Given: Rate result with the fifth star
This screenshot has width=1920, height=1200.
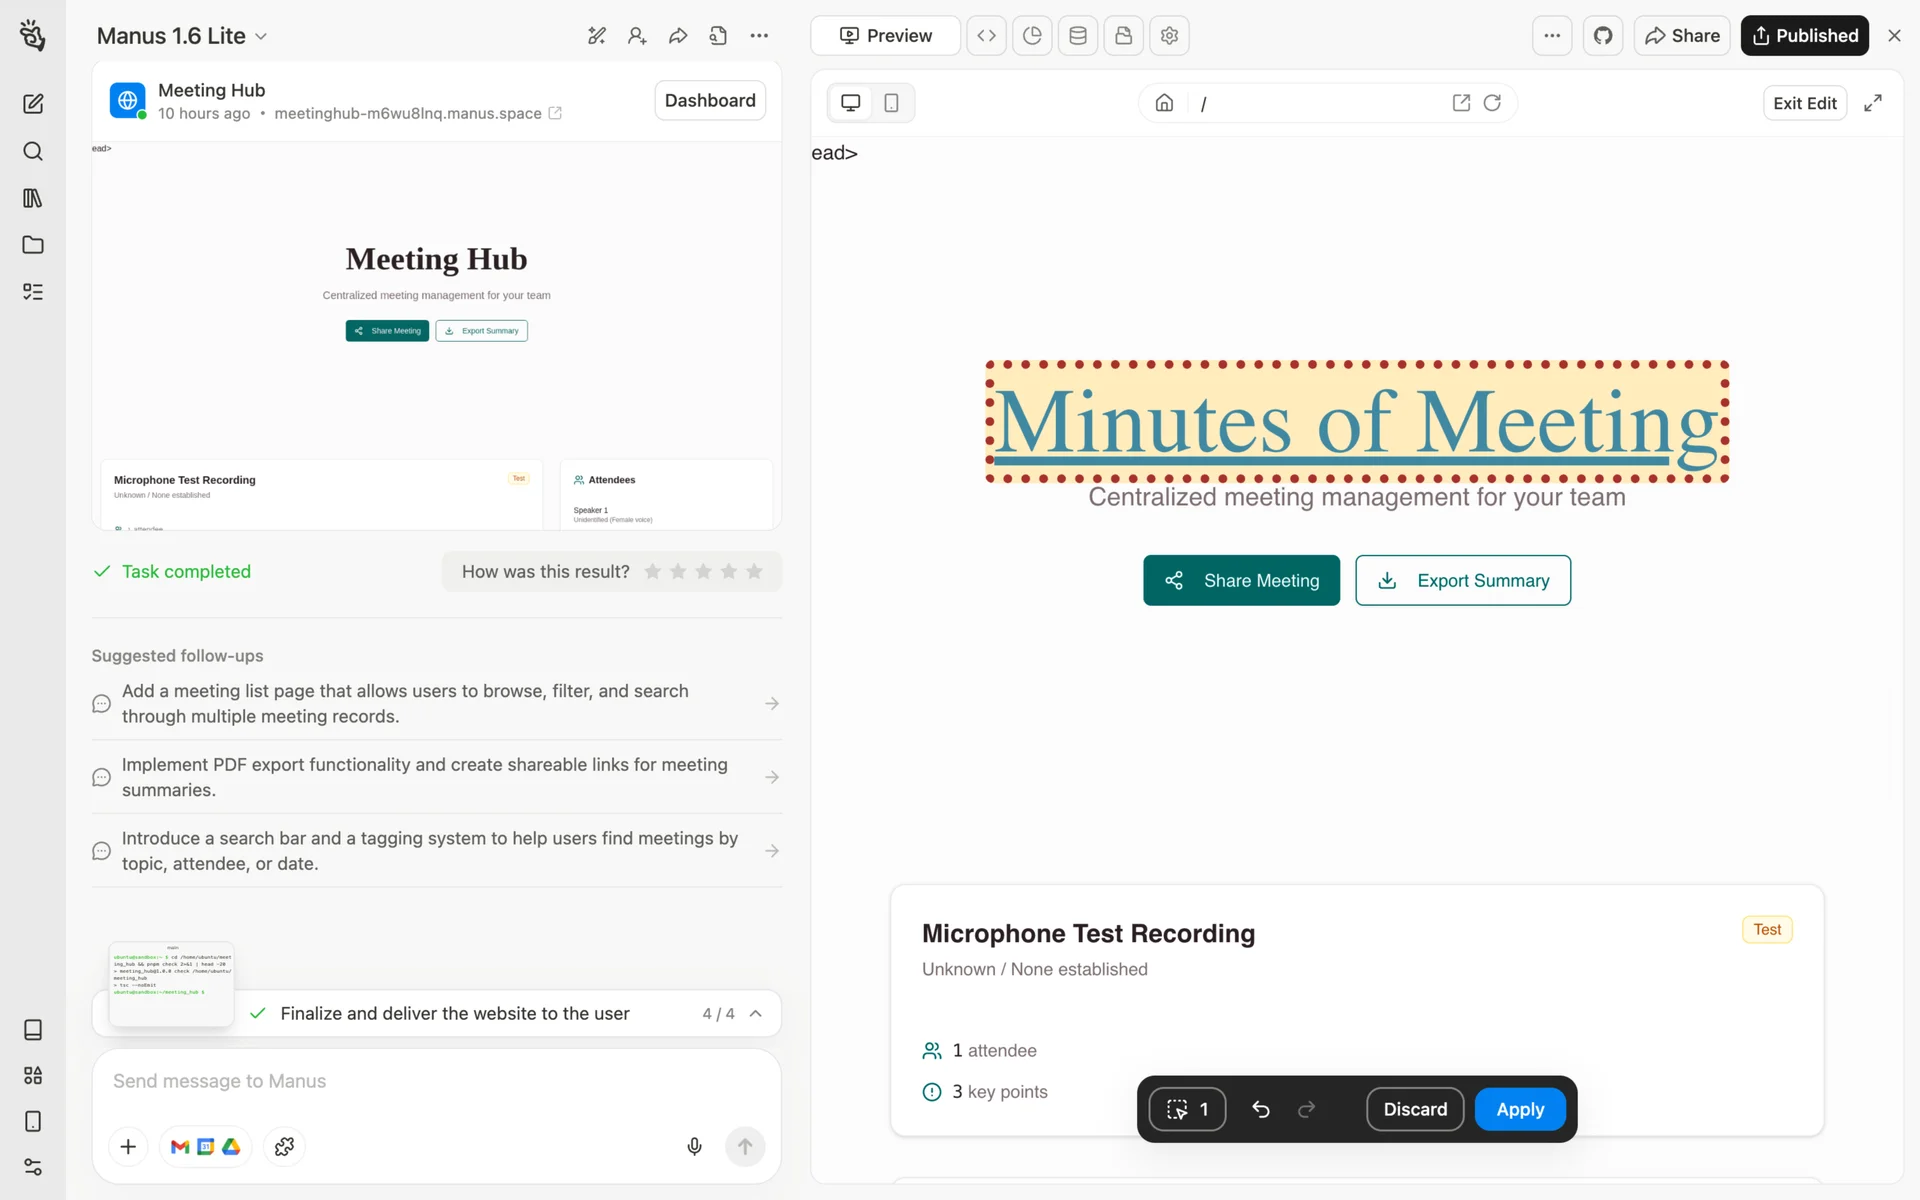Looking at the screenshot, I should tap(754, 571).
